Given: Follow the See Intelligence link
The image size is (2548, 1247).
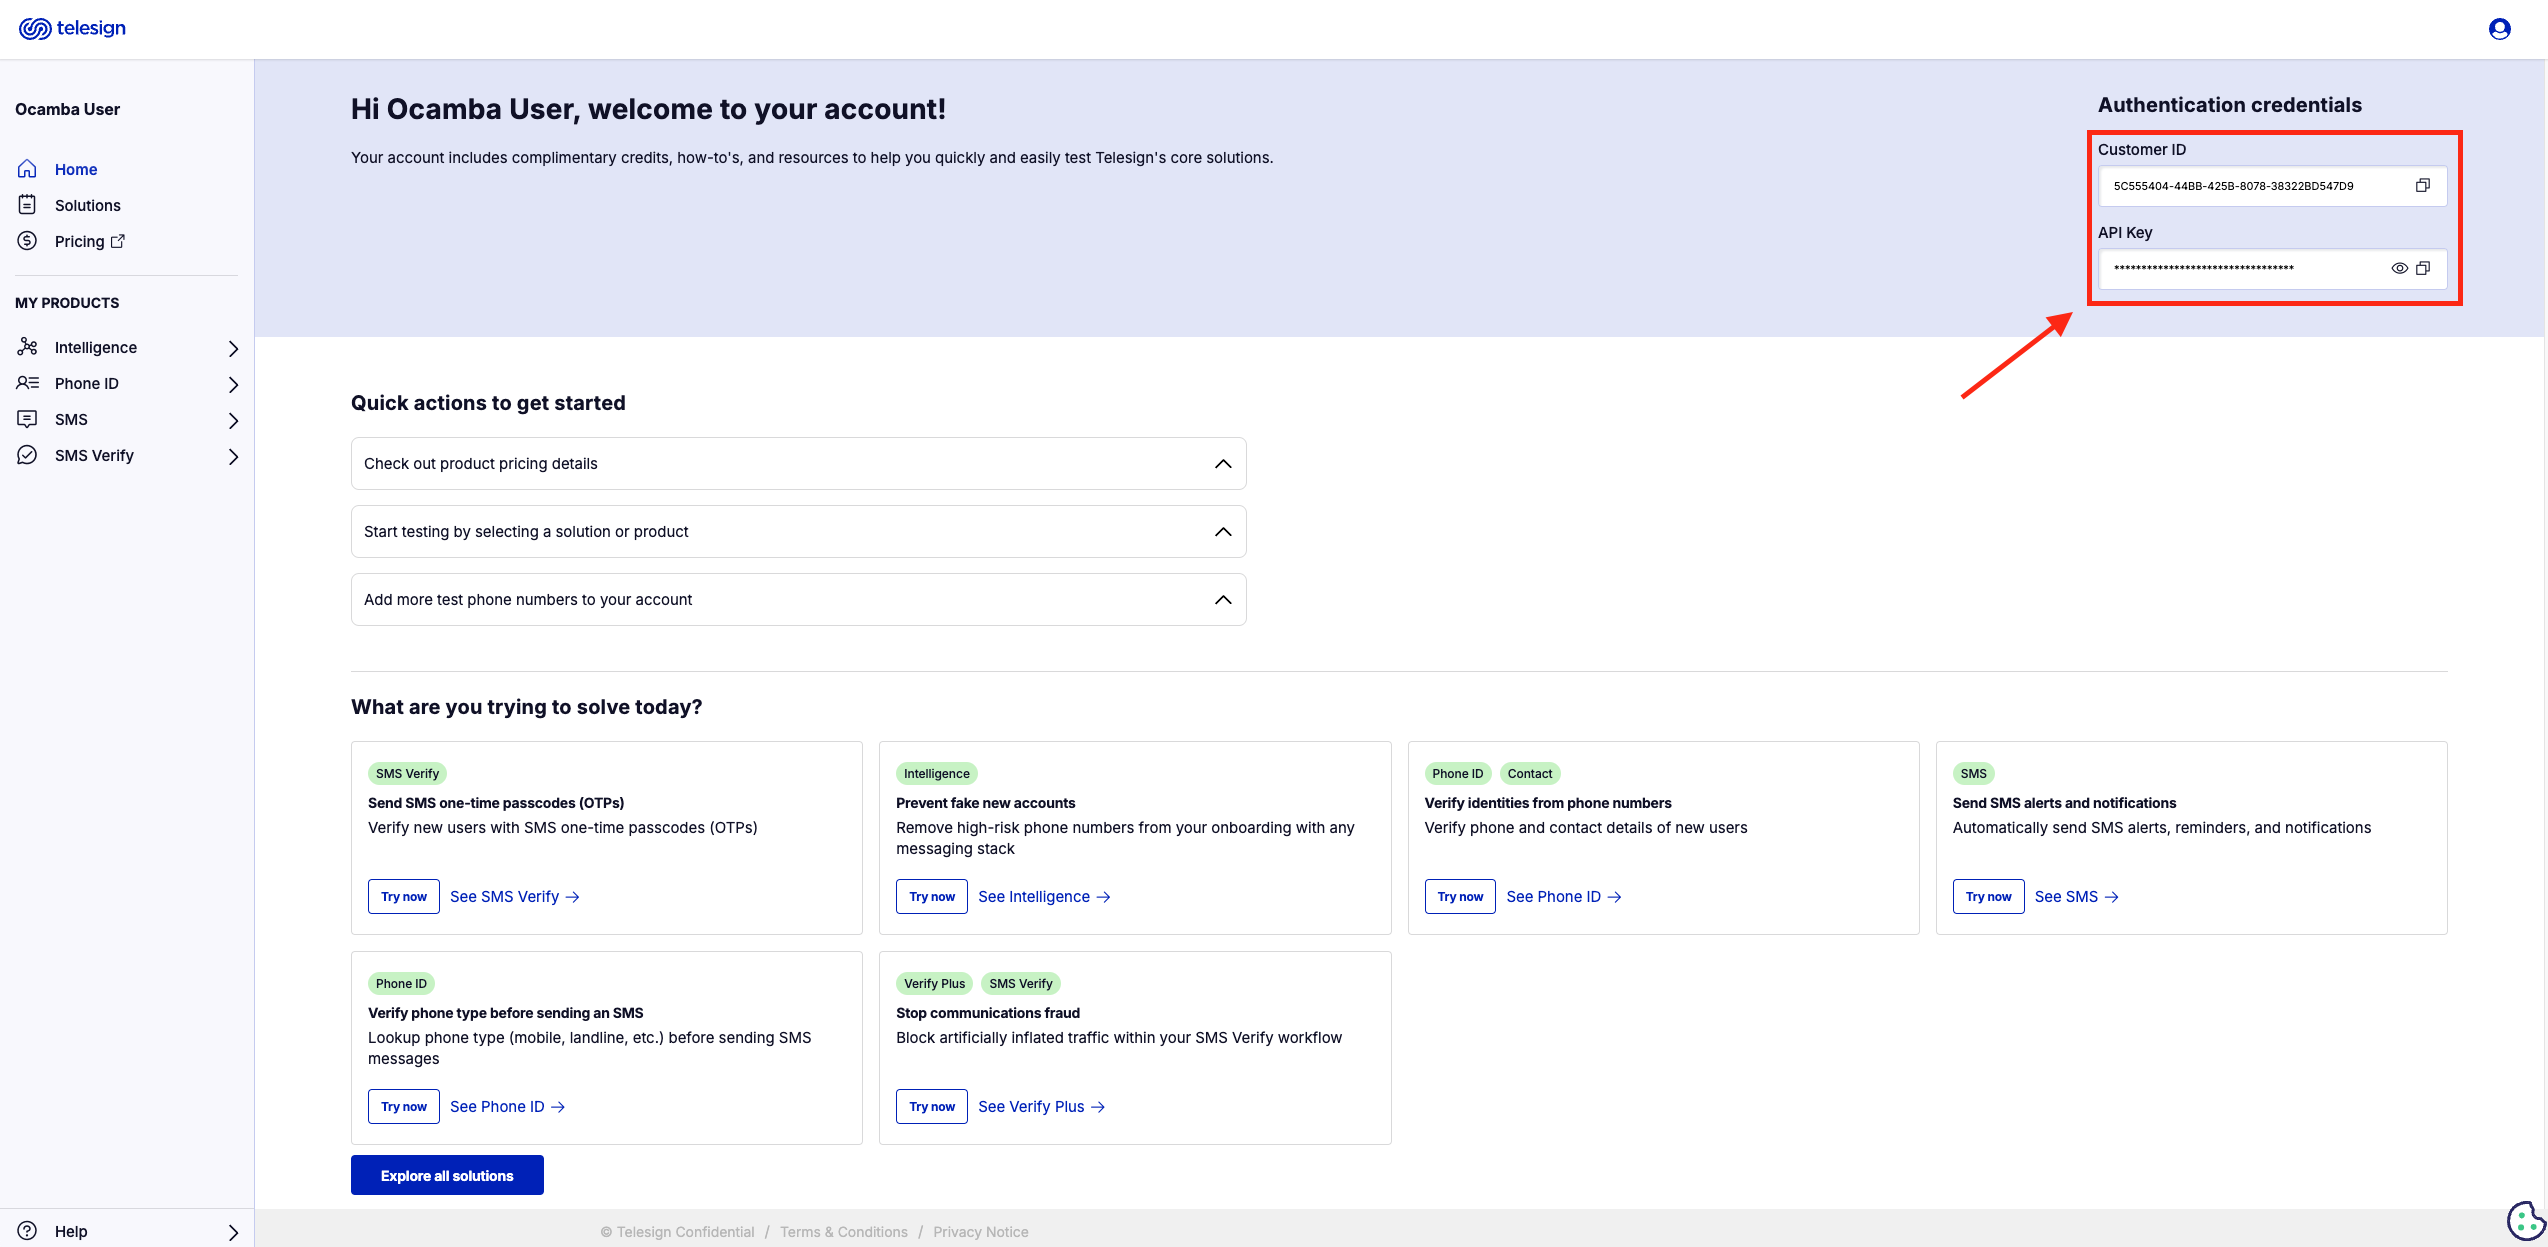Looking at the screenshot, I should click(1044, 896).
